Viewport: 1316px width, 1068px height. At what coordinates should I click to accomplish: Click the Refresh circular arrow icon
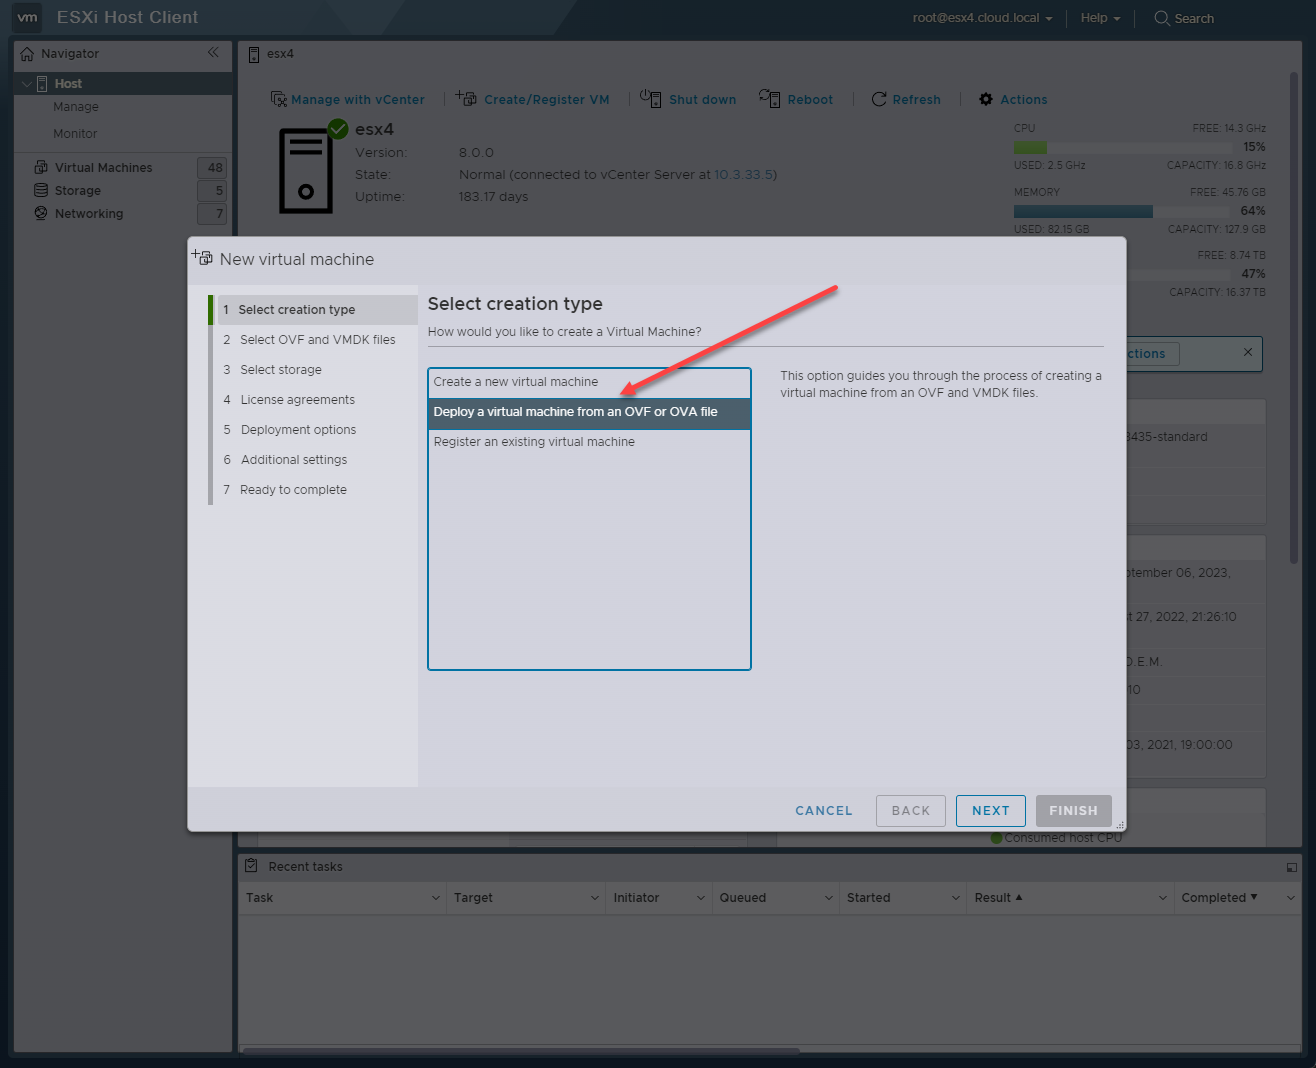[x=879, y=99]
